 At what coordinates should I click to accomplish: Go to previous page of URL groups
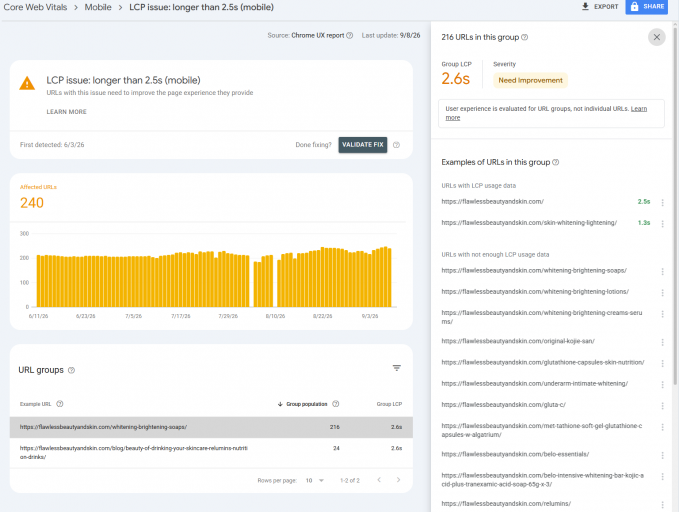[x=379, y=480]
